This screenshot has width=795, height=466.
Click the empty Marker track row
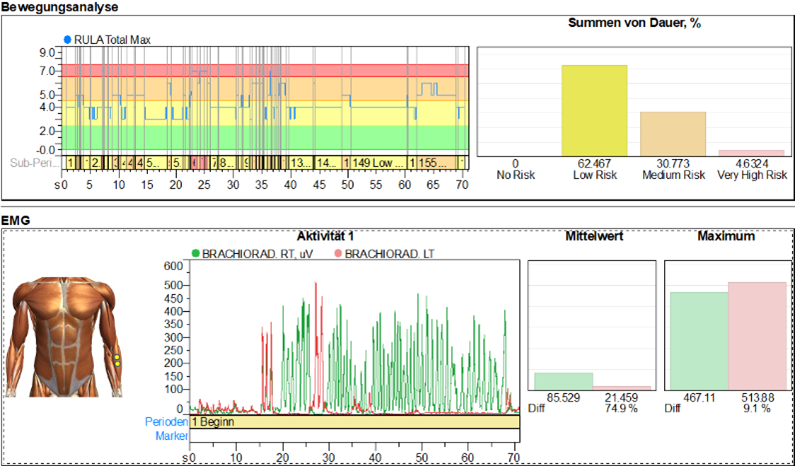click(x=354, y=435)
